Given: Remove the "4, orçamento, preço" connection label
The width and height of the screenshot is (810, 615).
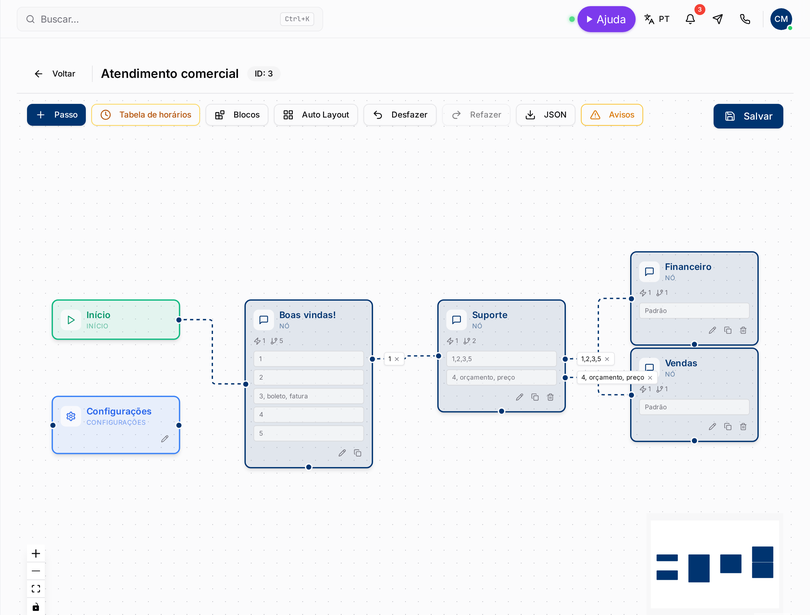Looking at the screenshot, I should coord(650,377).
